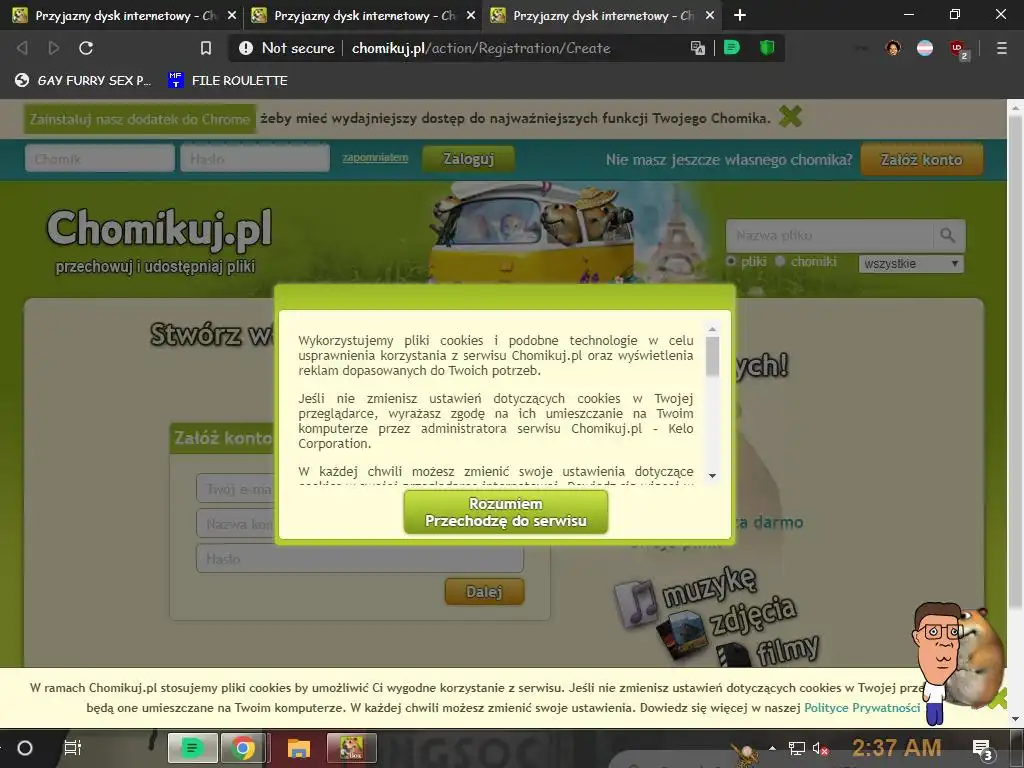Click the page scrollbar up arrow
The image size is (1024, 768).
pyautogui.click(x=1016, y=107)
